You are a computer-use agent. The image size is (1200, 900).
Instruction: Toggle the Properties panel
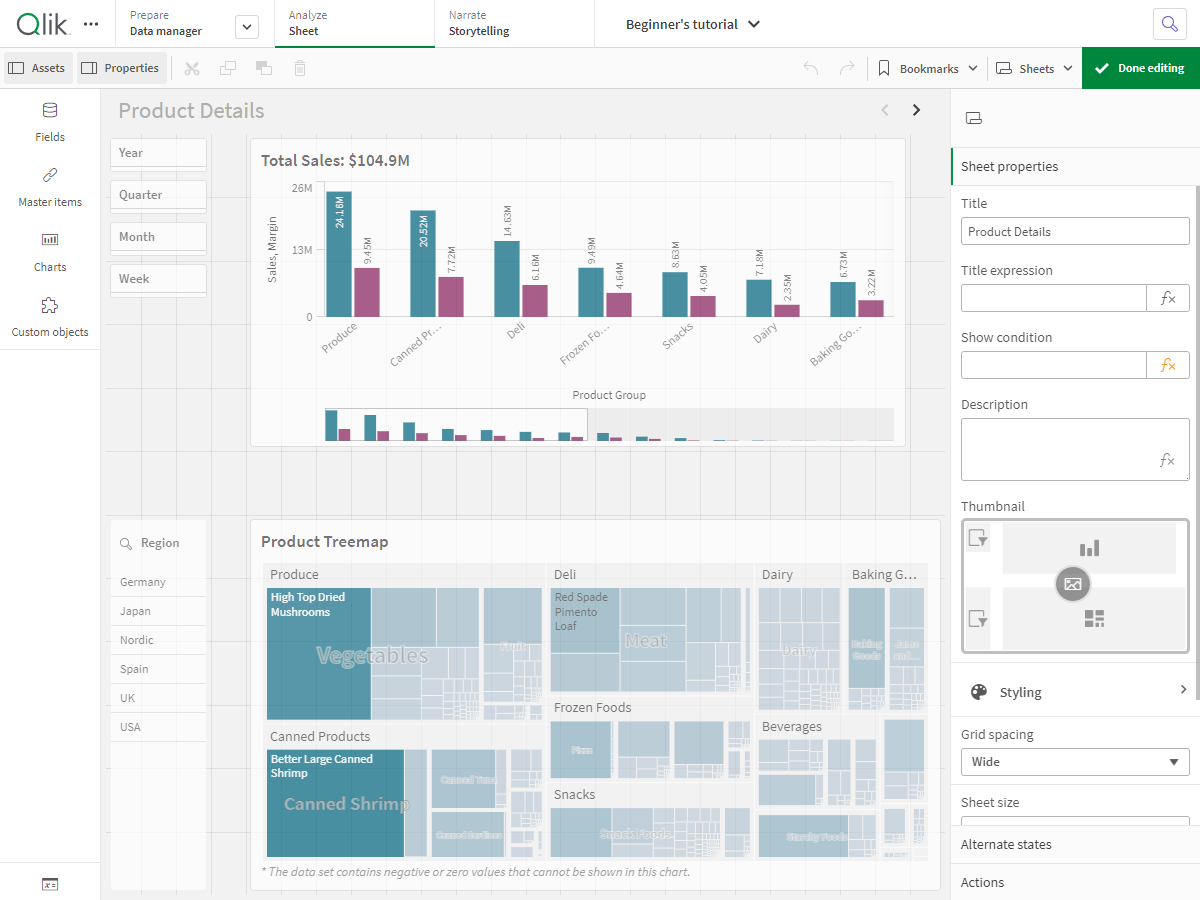pyautogui.click(x=120, y=68)
